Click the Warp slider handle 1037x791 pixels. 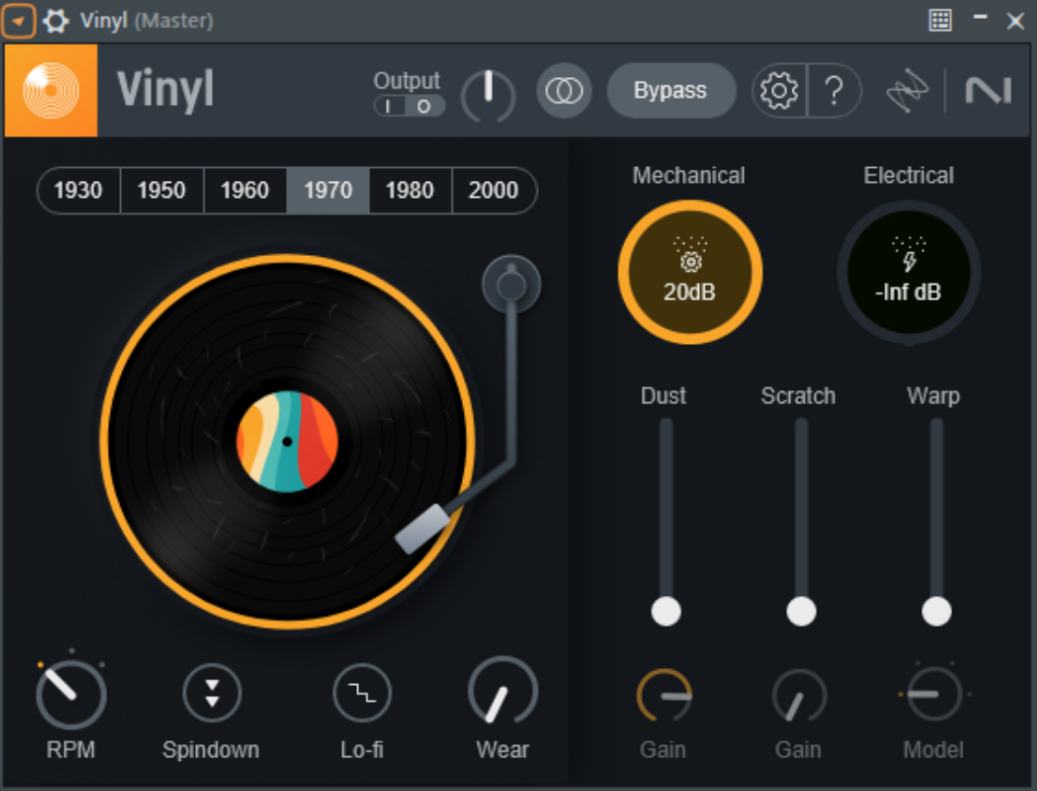coord(936,611)
